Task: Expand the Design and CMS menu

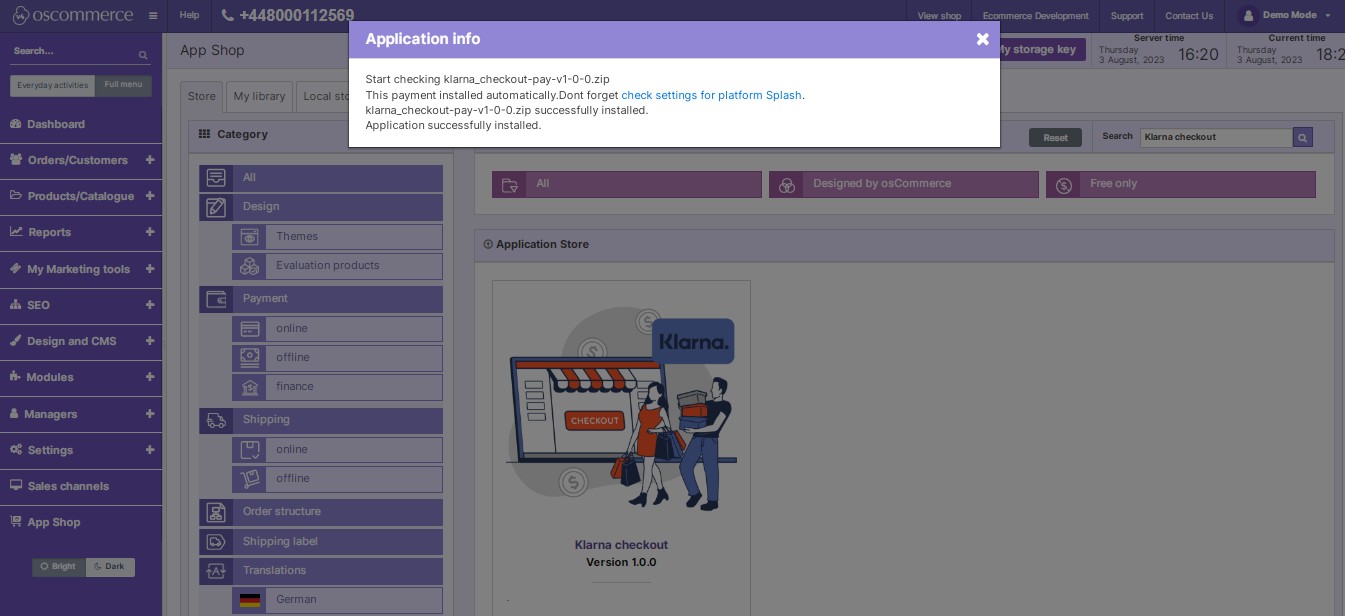Action: 150,341
